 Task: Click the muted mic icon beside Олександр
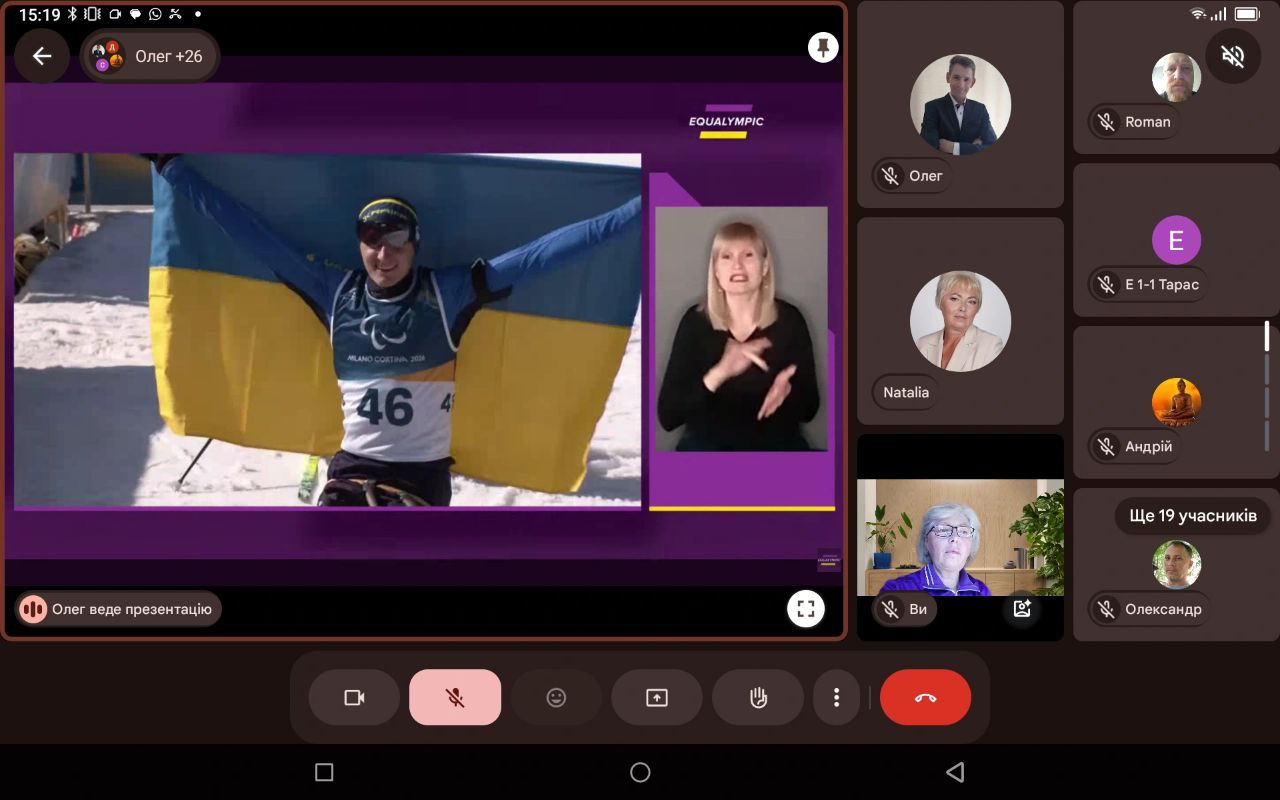pyautogui.click(x=1106, y=609)
